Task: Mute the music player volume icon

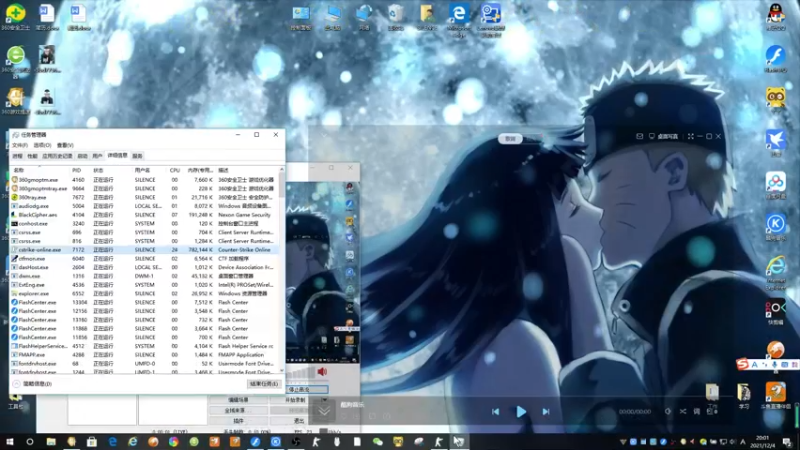Action: pos(668,411)
